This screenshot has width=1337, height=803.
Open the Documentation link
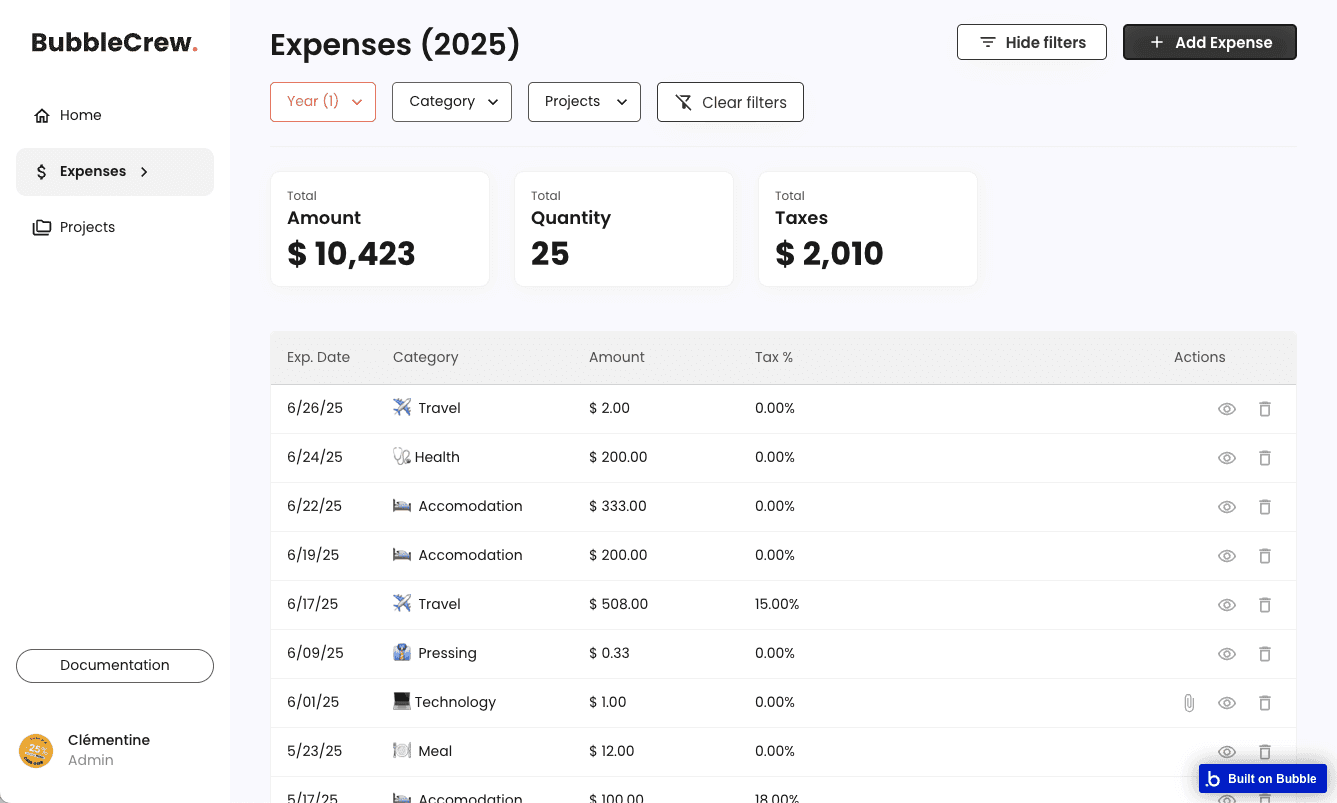115,666
